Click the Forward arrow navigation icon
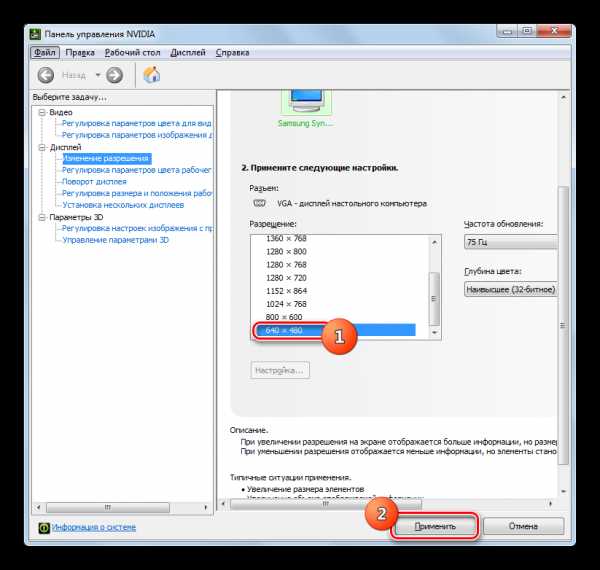 click(114, 75)
